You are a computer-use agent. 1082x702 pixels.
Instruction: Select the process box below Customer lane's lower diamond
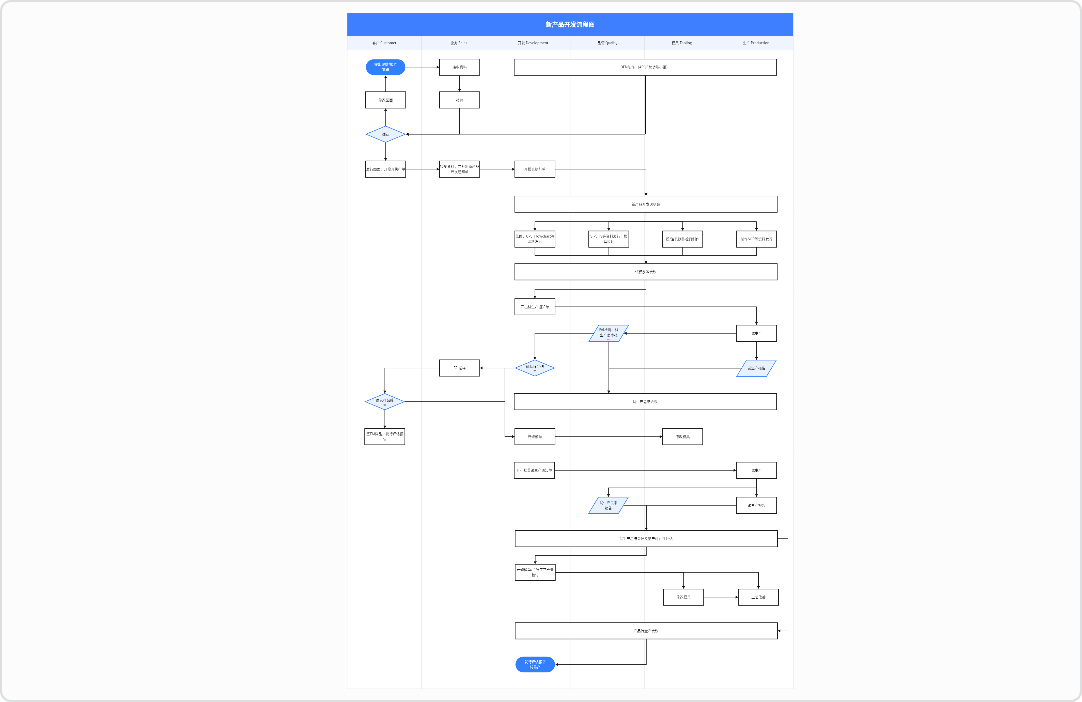[x=385, y=436]
